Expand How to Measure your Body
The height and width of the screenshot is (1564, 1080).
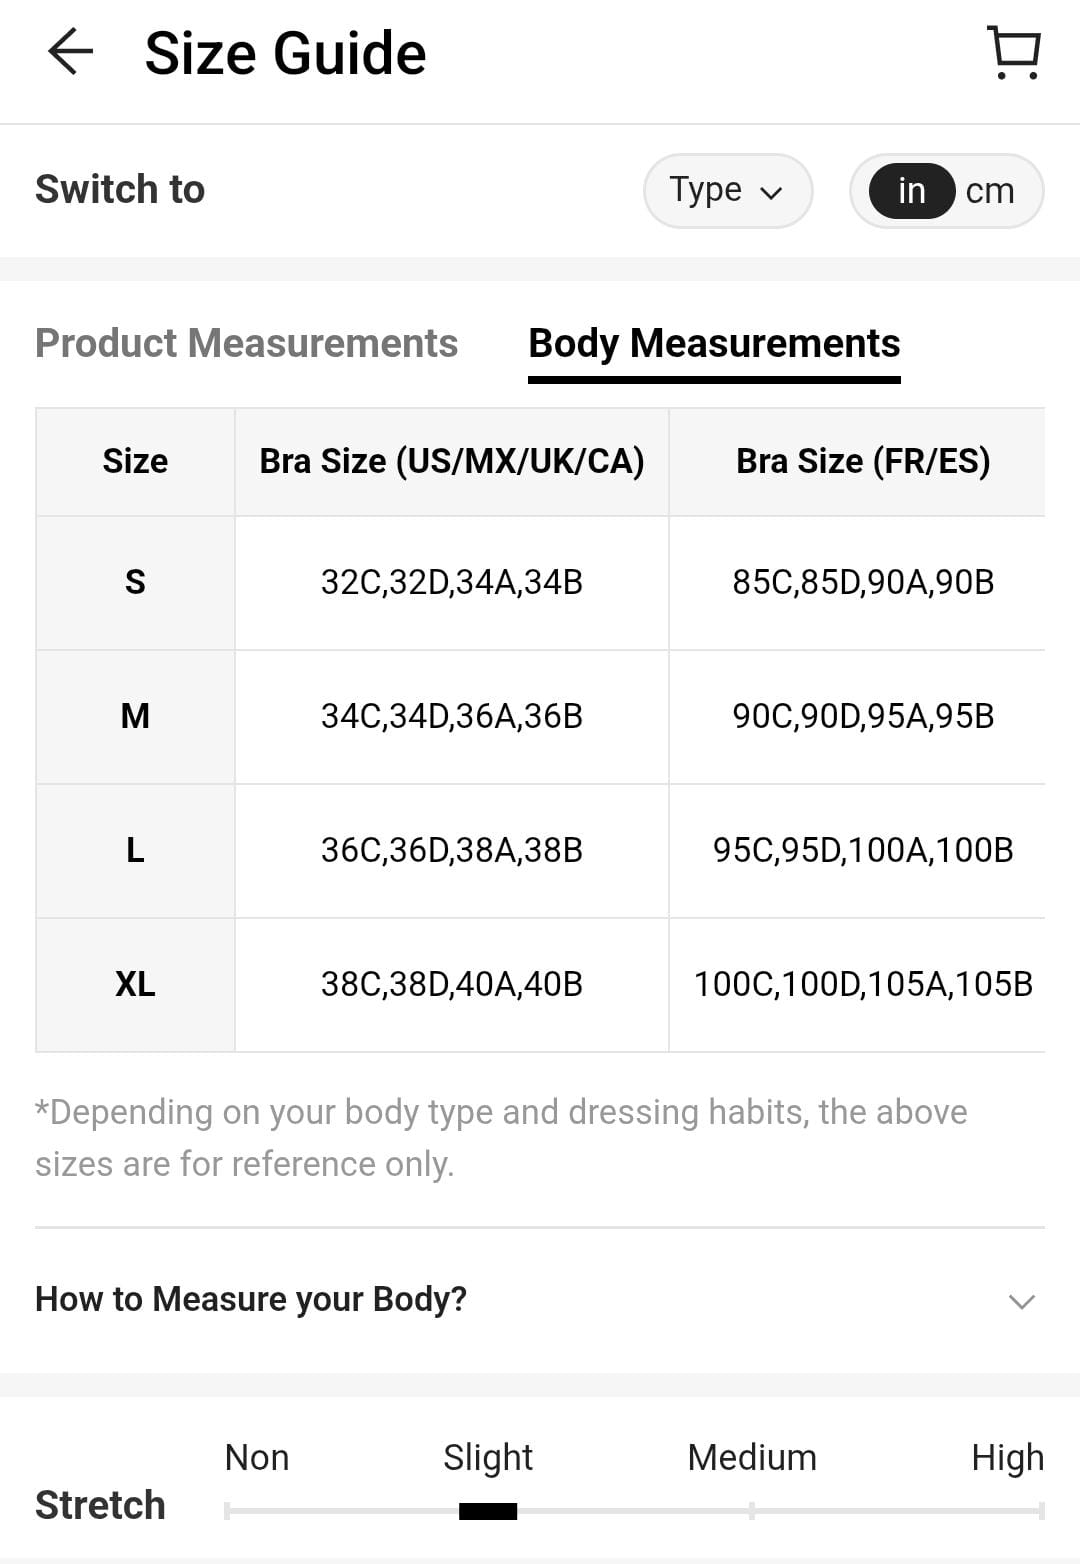[x=251, y=1299]
